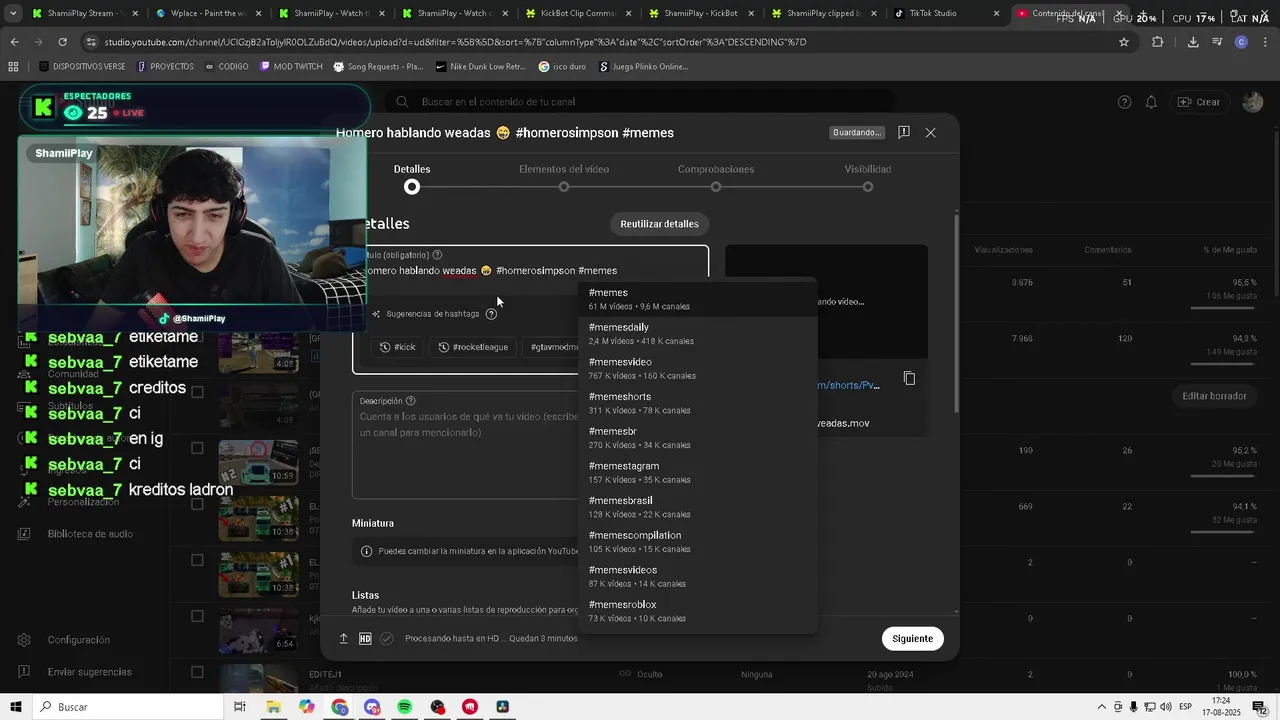
Task: Open YouTube Studio notifications bell
Action: [x=1151, y=102]
